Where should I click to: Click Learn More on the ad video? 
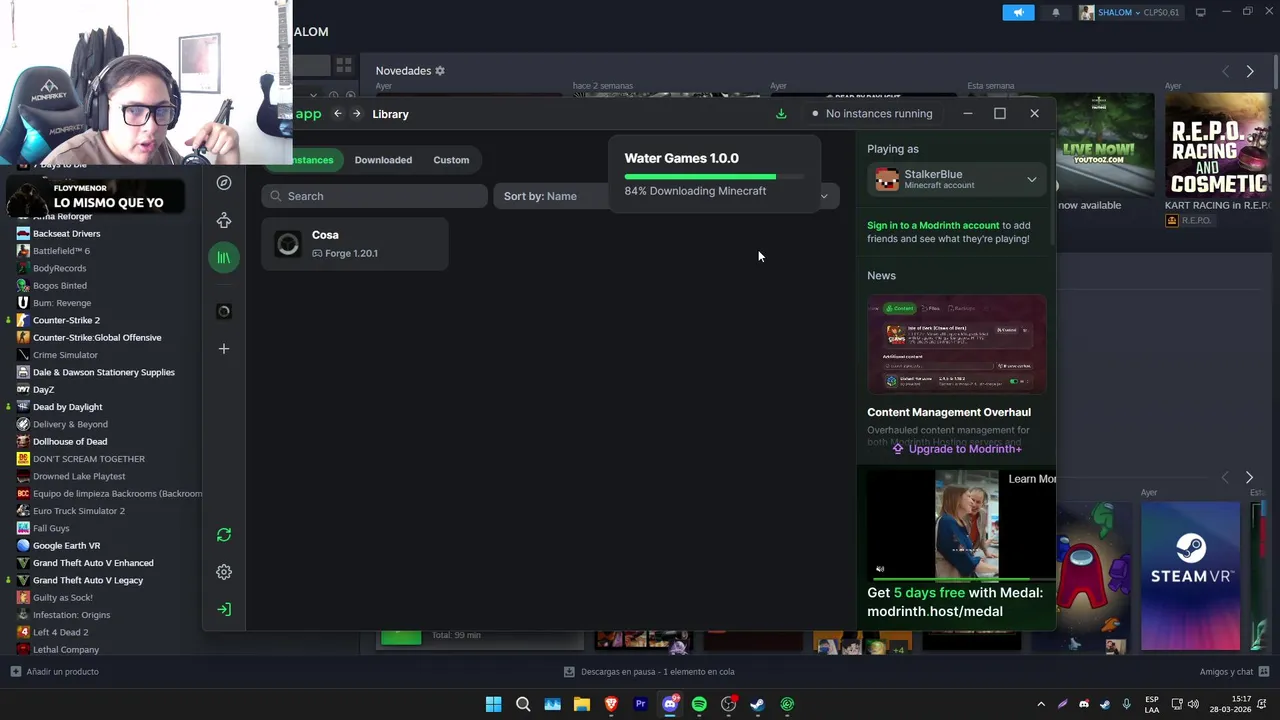(1031, 479)
